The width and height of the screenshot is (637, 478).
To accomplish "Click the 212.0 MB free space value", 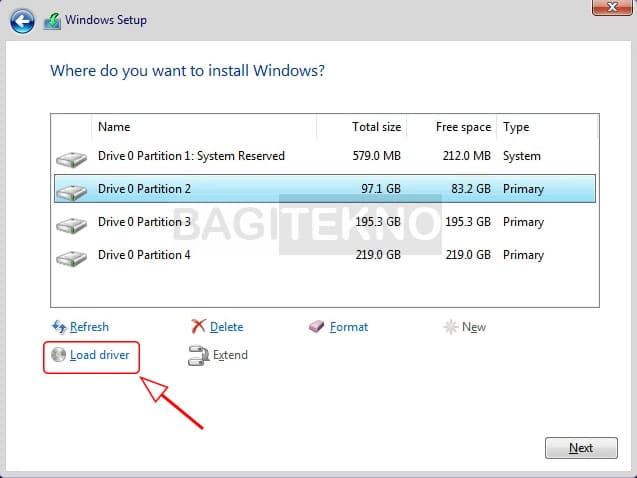I will [467, 156].
